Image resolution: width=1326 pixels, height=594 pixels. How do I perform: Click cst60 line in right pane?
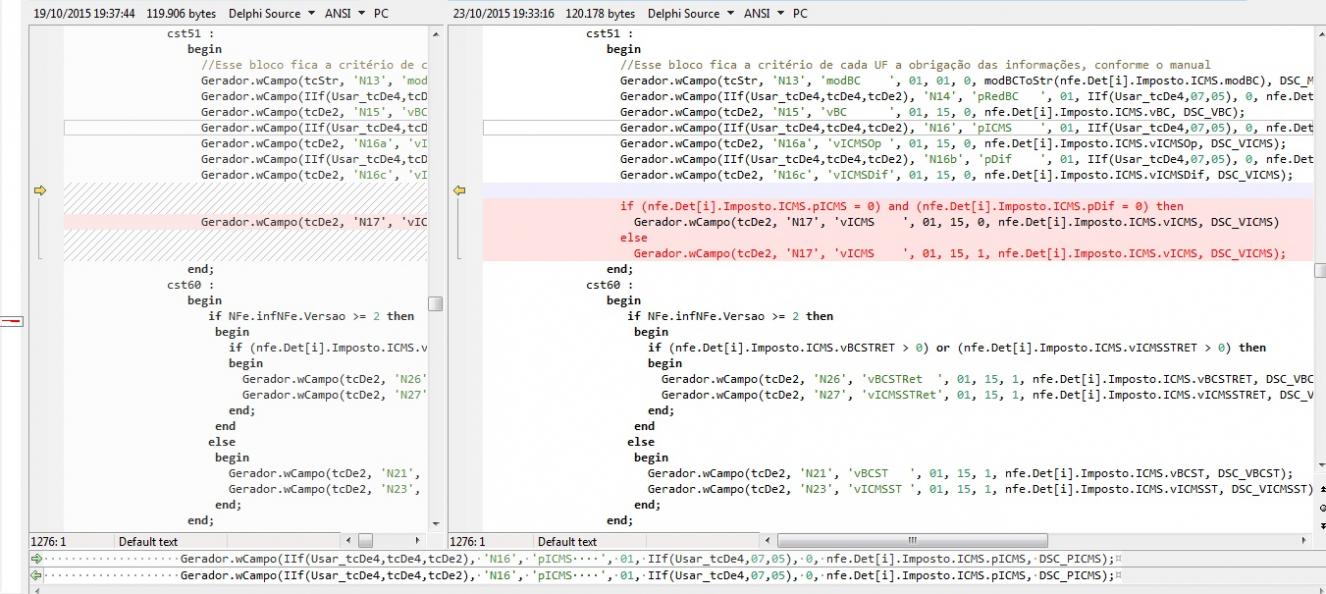point(609,284)
